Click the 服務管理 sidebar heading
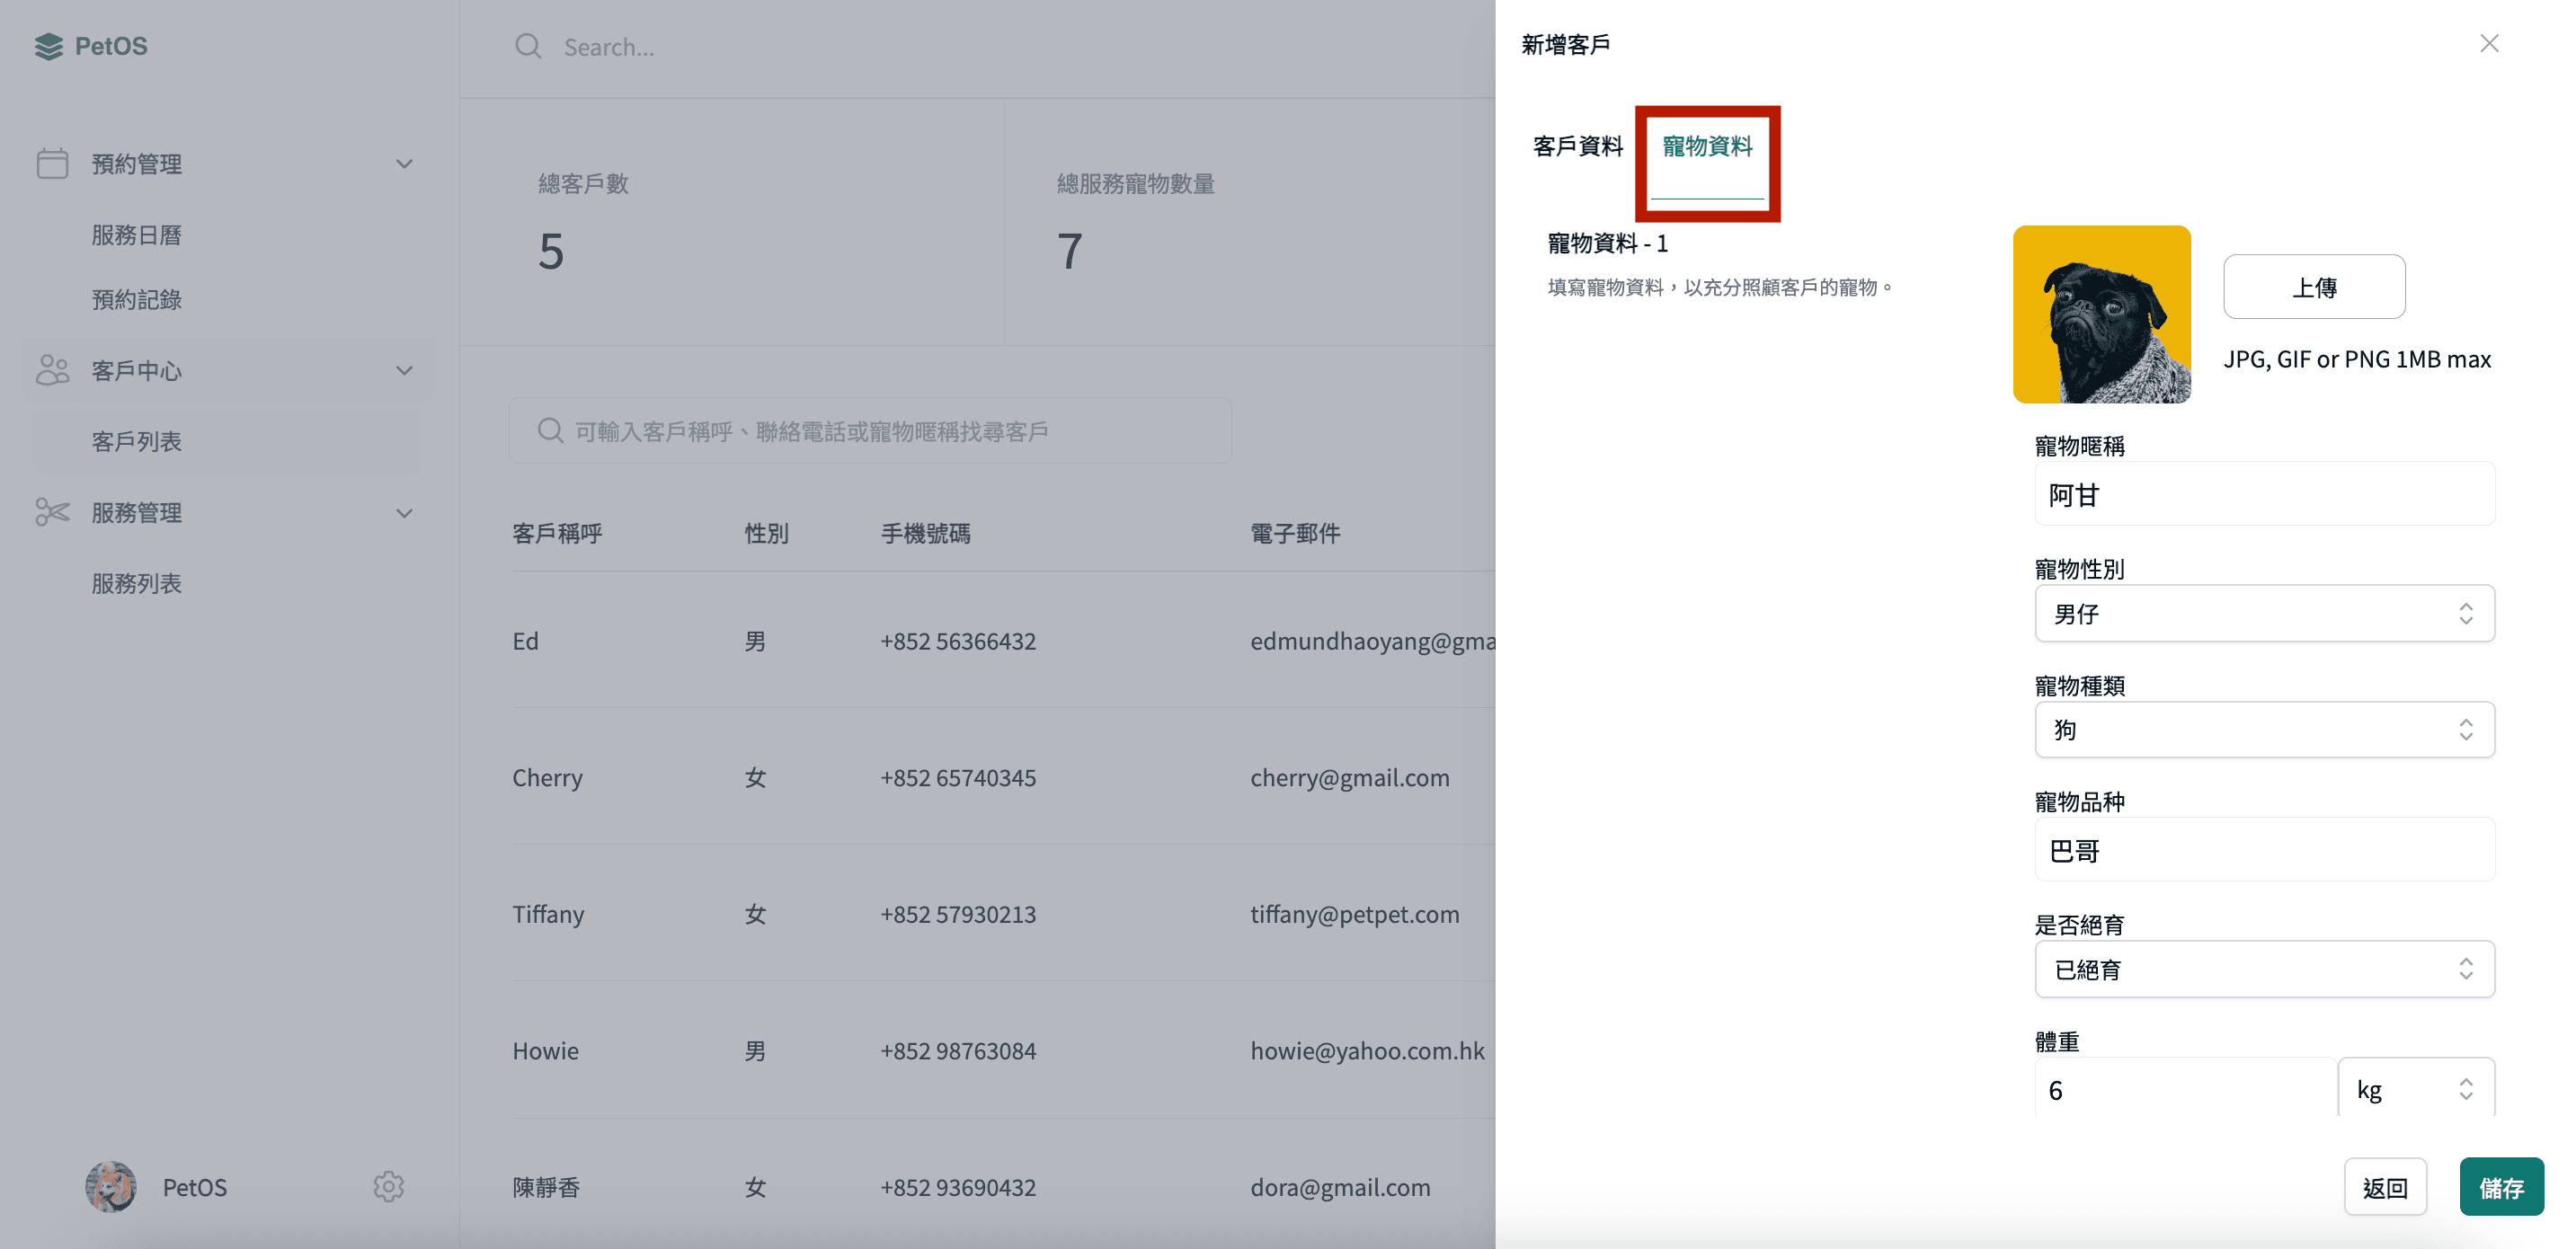This screenshot has width=2576, height=1249. pos(136,512)
